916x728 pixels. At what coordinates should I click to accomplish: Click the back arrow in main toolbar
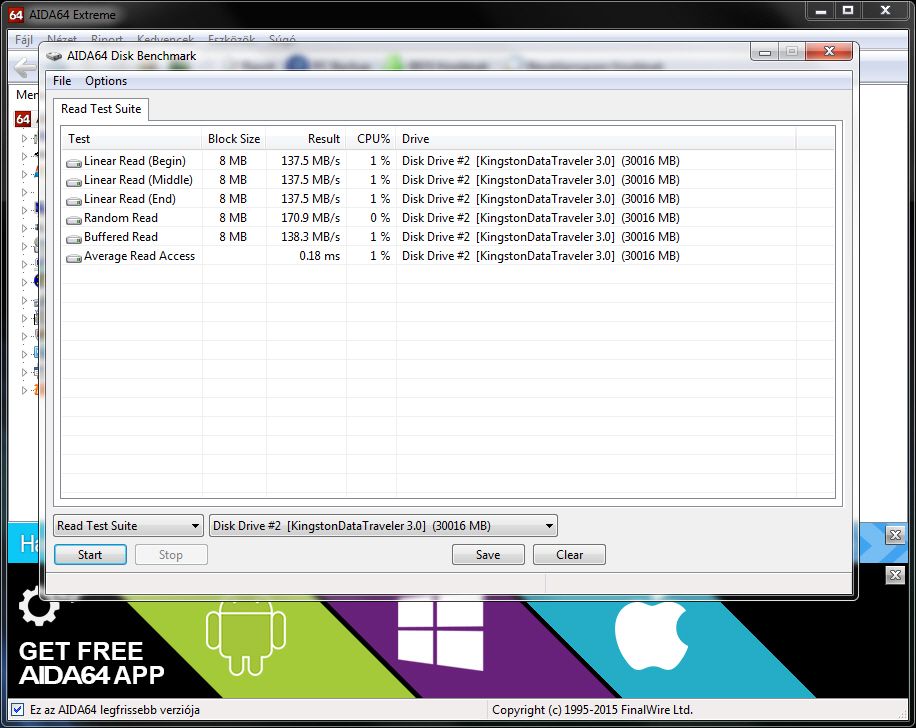[x=25, y=68]
